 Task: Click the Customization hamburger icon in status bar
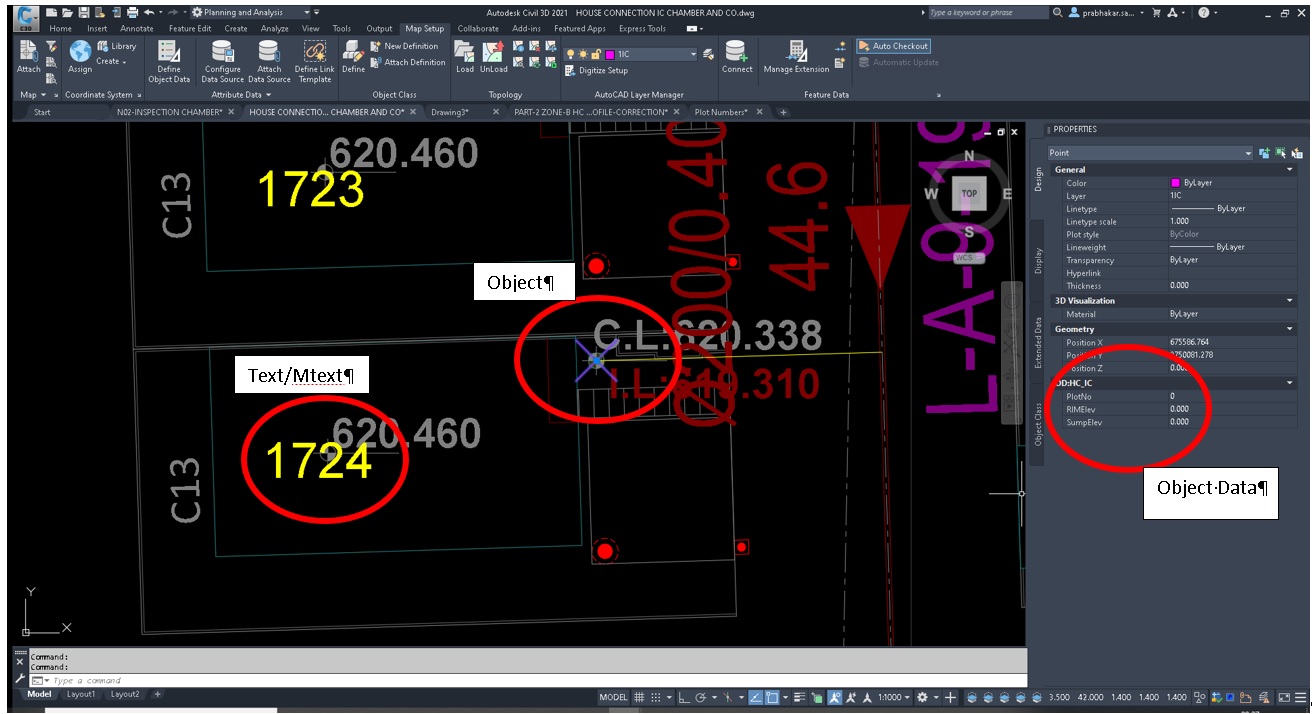tap(1300, 697)
